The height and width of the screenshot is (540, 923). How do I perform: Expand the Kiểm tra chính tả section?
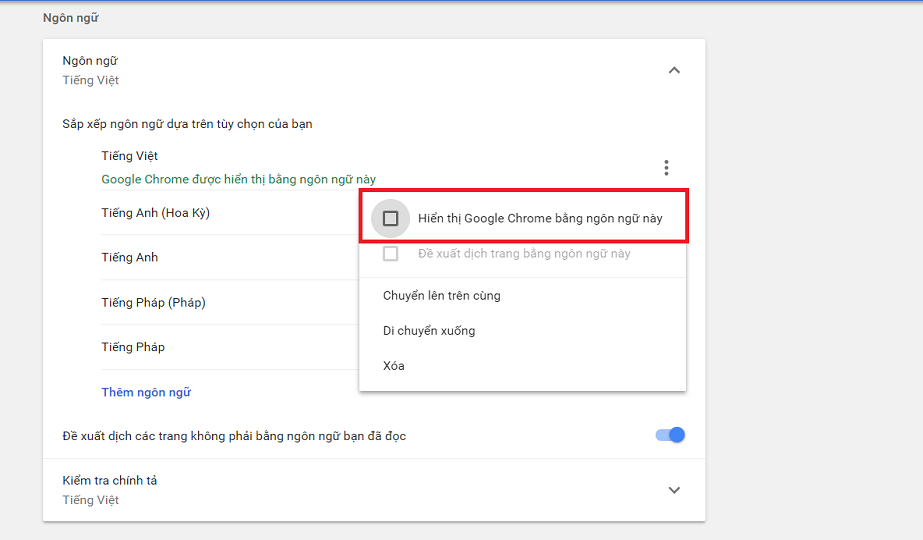tap(675, 490)
